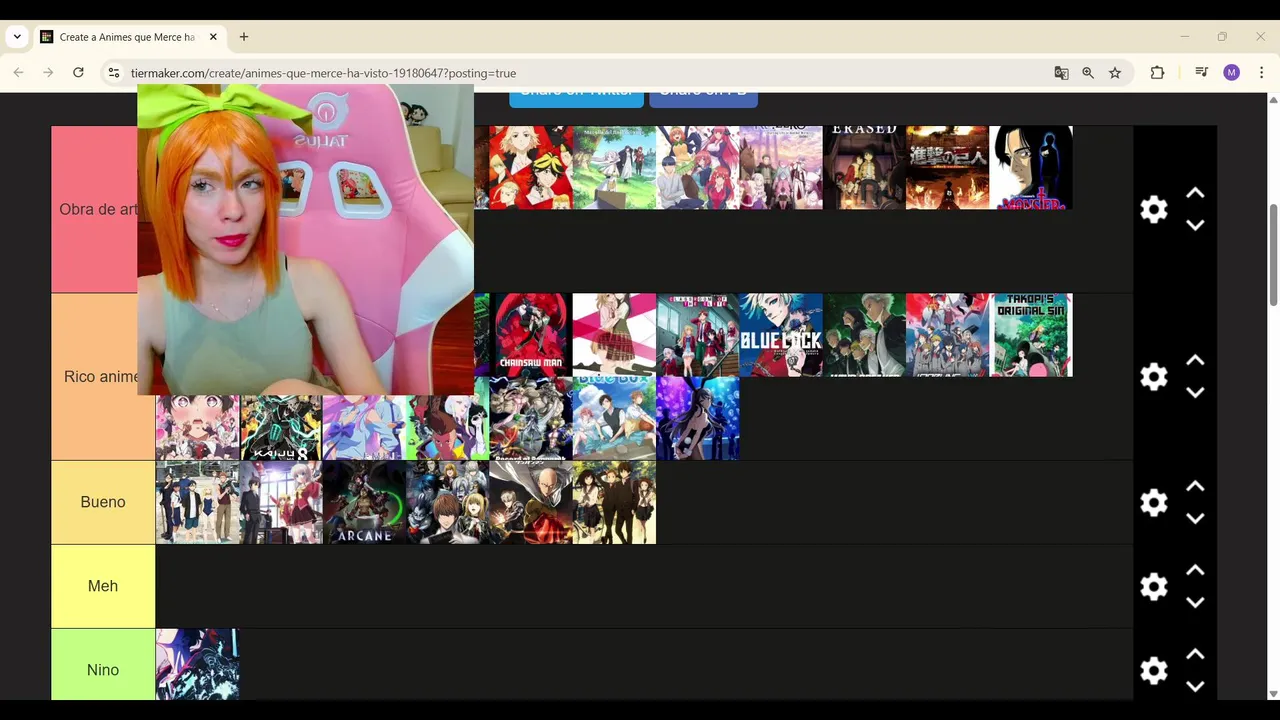Screen dimensions: 1280x720
Task: Select the Bueno tier label
Action: coord(103,502)
